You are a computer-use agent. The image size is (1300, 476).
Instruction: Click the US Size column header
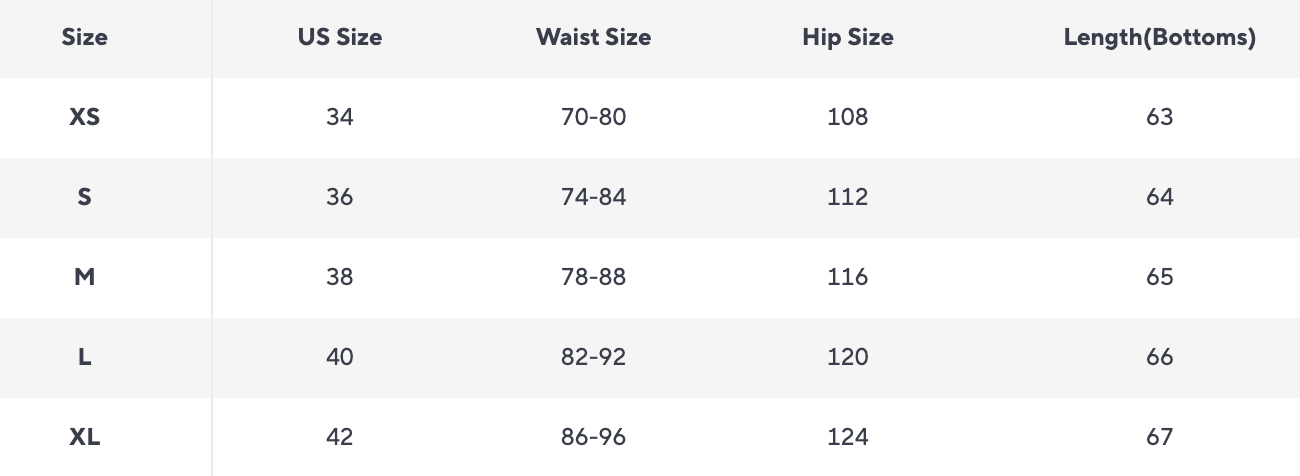coord(340,38)
